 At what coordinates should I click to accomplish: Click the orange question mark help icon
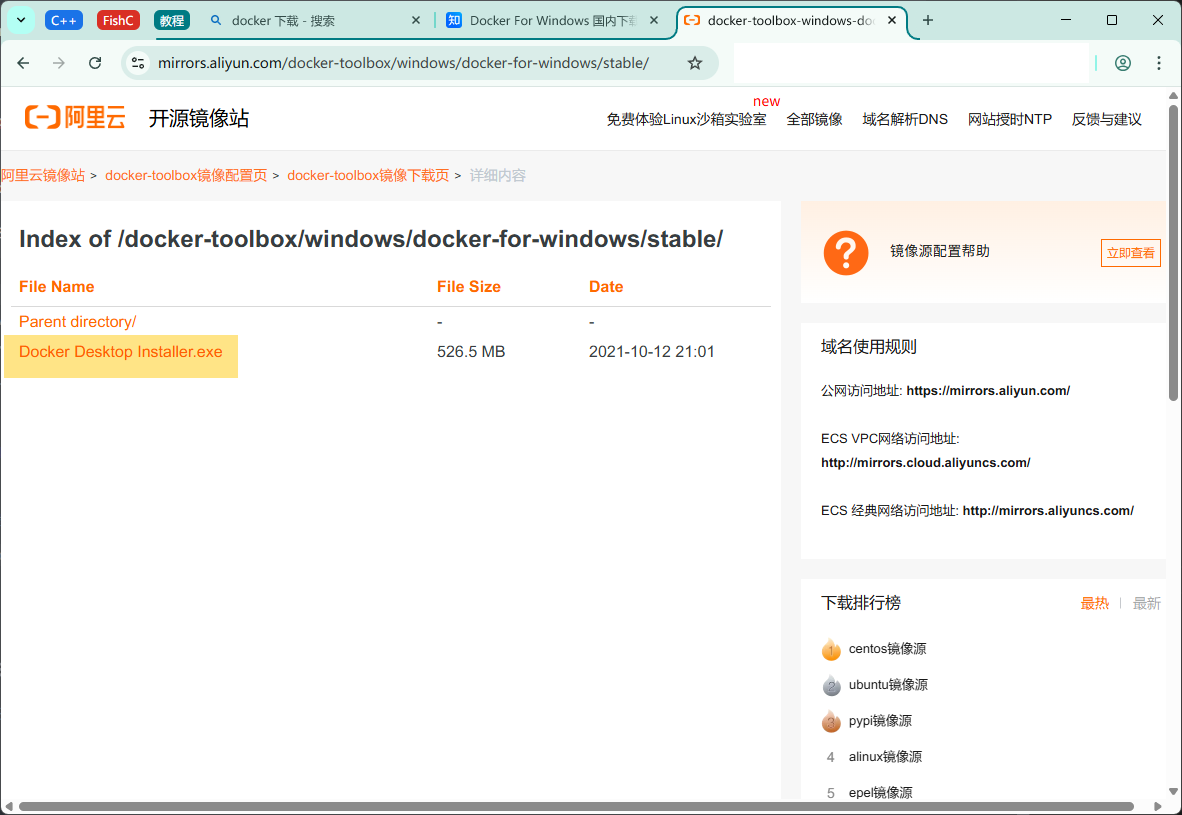tap(846, 253)
